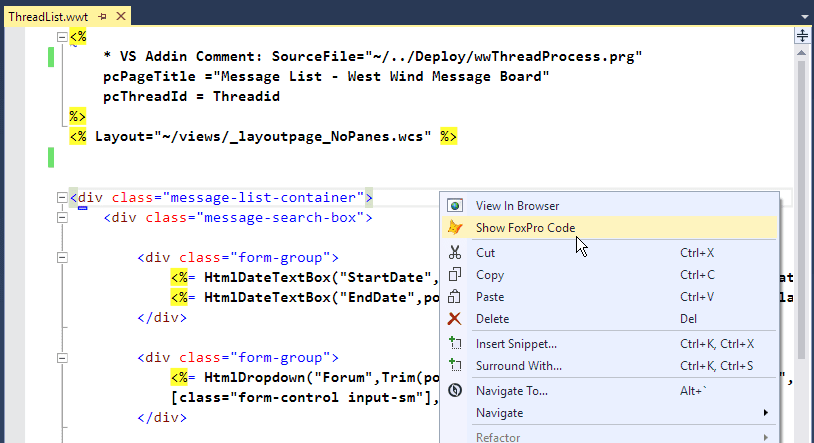The image size is (814, 443).
Task: Close the ThreadList.wwt tab
Action: [x=120, y=18]
